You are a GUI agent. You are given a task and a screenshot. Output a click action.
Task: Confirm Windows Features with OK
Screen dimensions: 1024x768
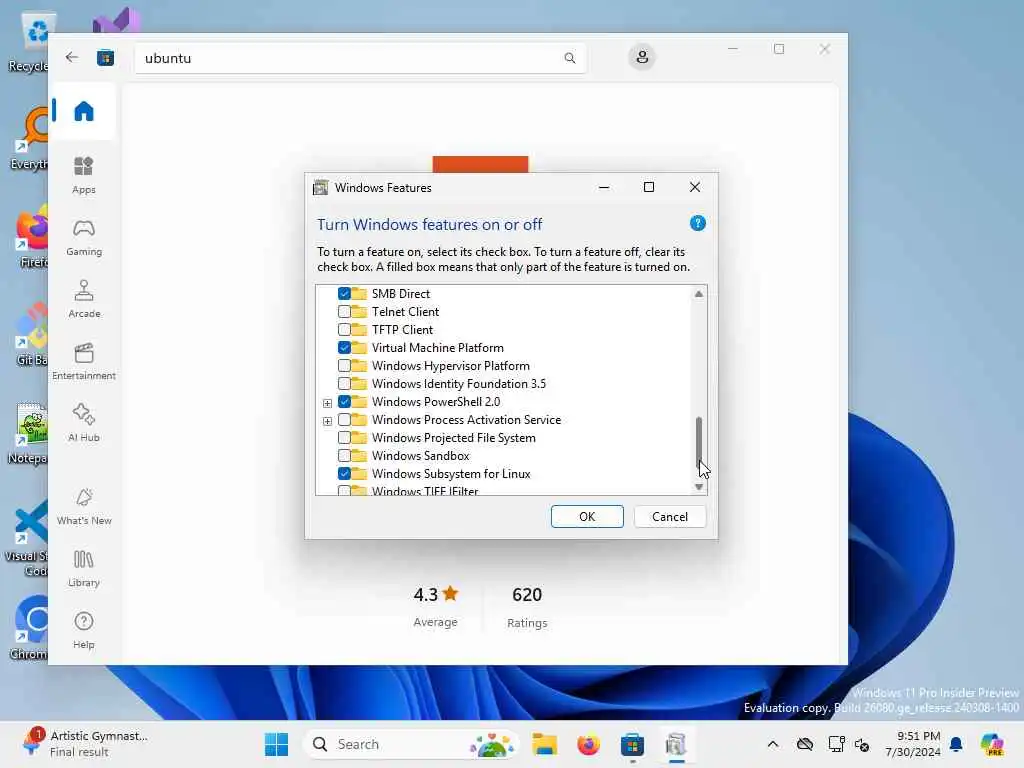(587, 517)
